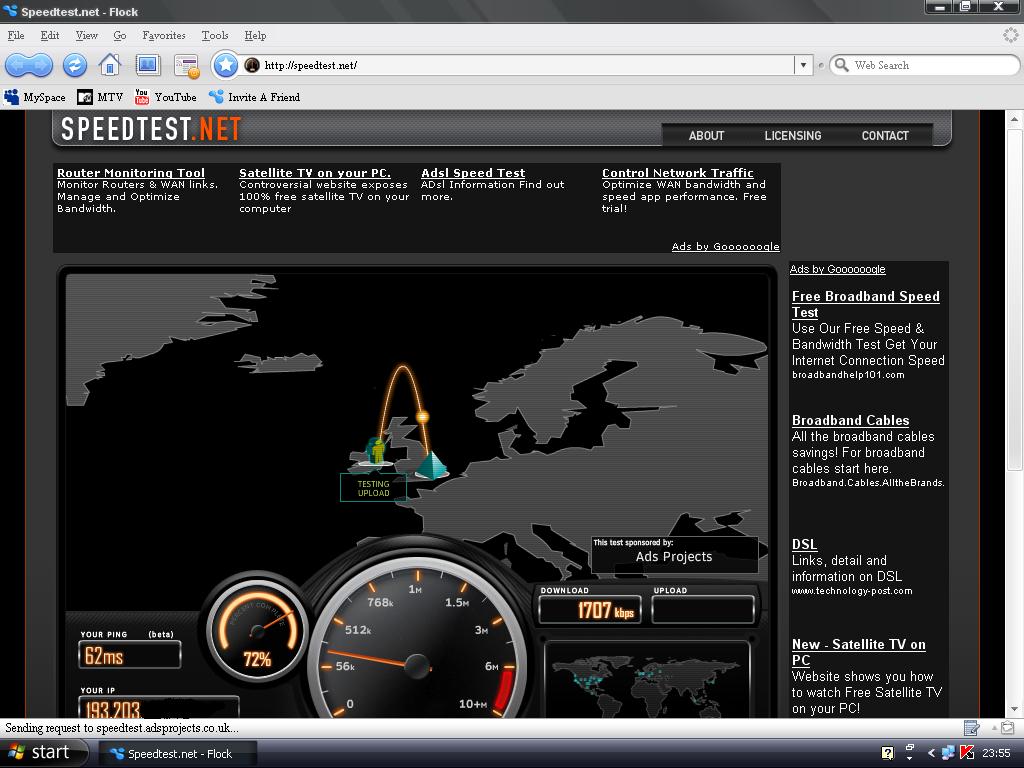Open the Invite A Friend bookmark
The height and width of the screenshot is (768, 1024).
254,97
